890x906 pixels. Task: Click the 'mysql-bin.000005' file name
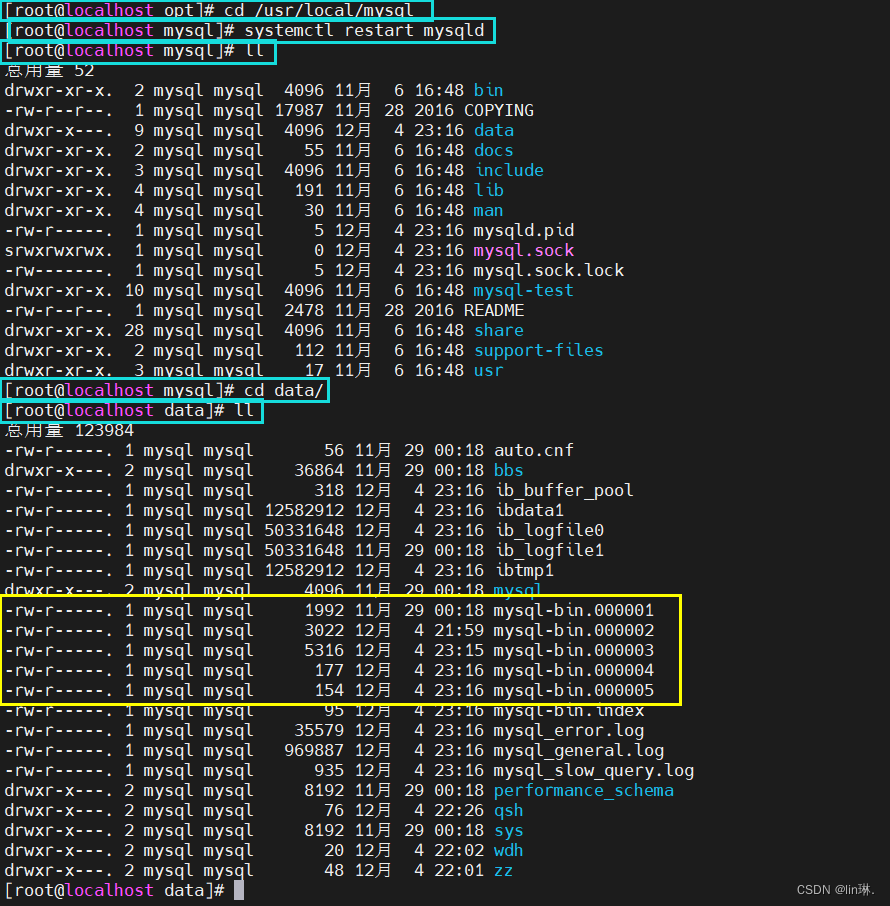click(574, 690)
